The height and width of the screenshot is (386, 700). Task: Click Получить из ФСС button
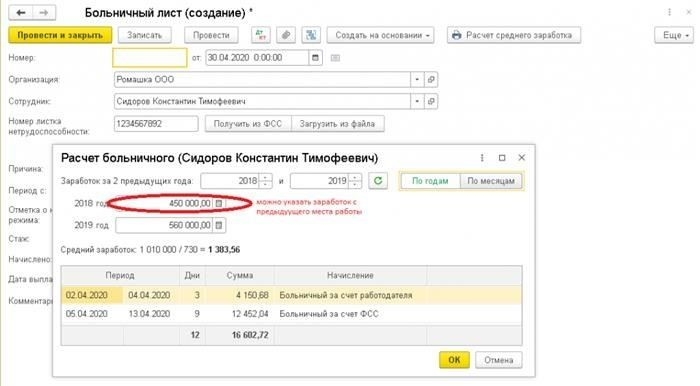(248, 124)
